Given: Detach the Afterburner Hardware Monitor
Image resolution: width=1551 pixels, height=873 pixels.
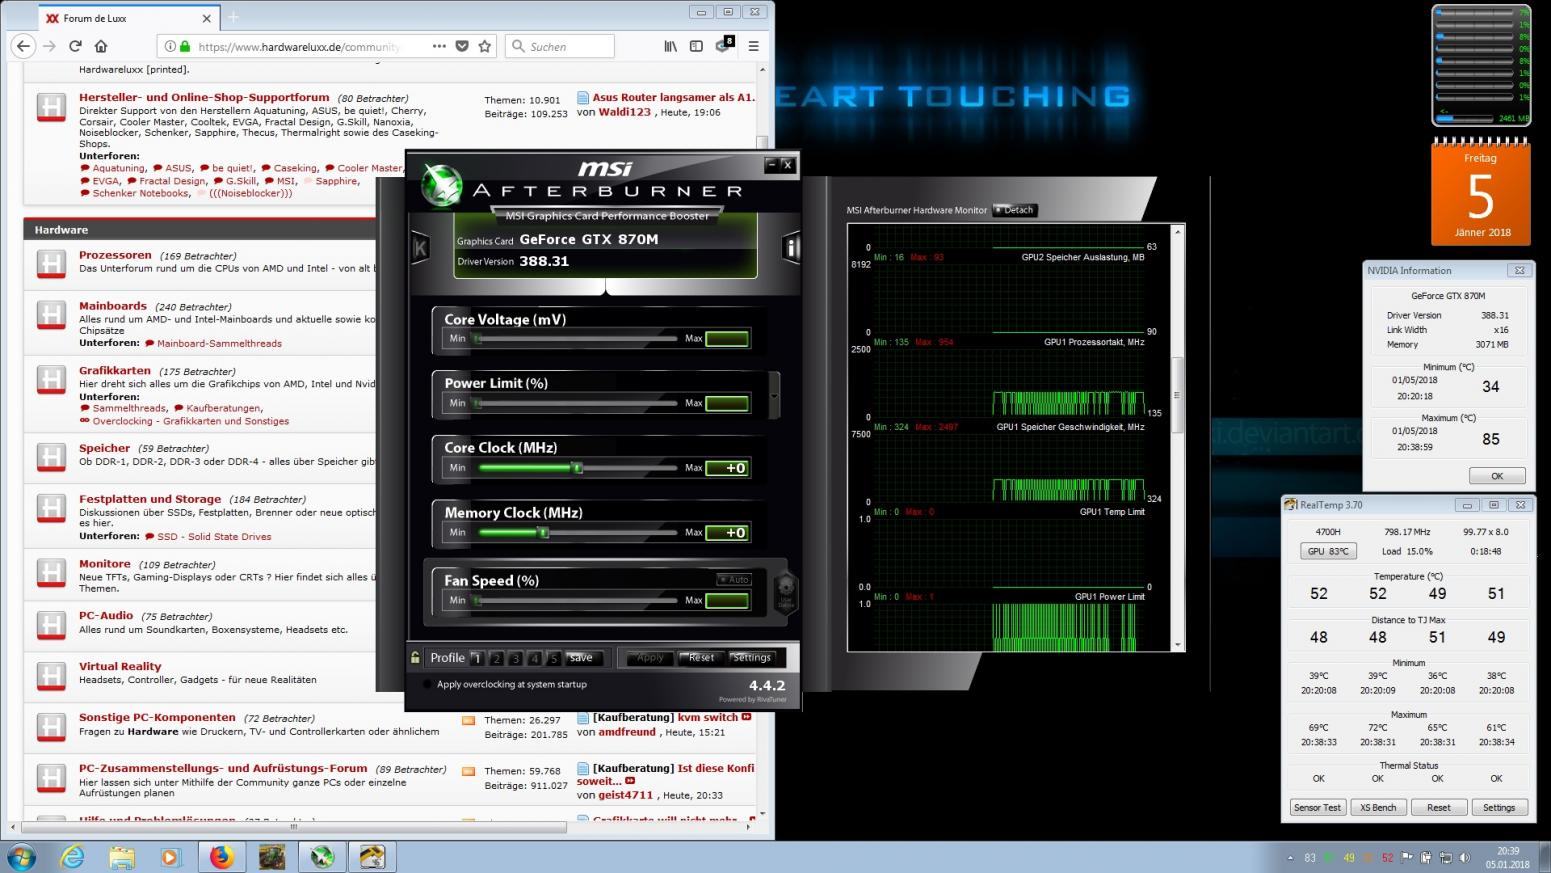Looking at the screenshot, I should coord(1015,210).
